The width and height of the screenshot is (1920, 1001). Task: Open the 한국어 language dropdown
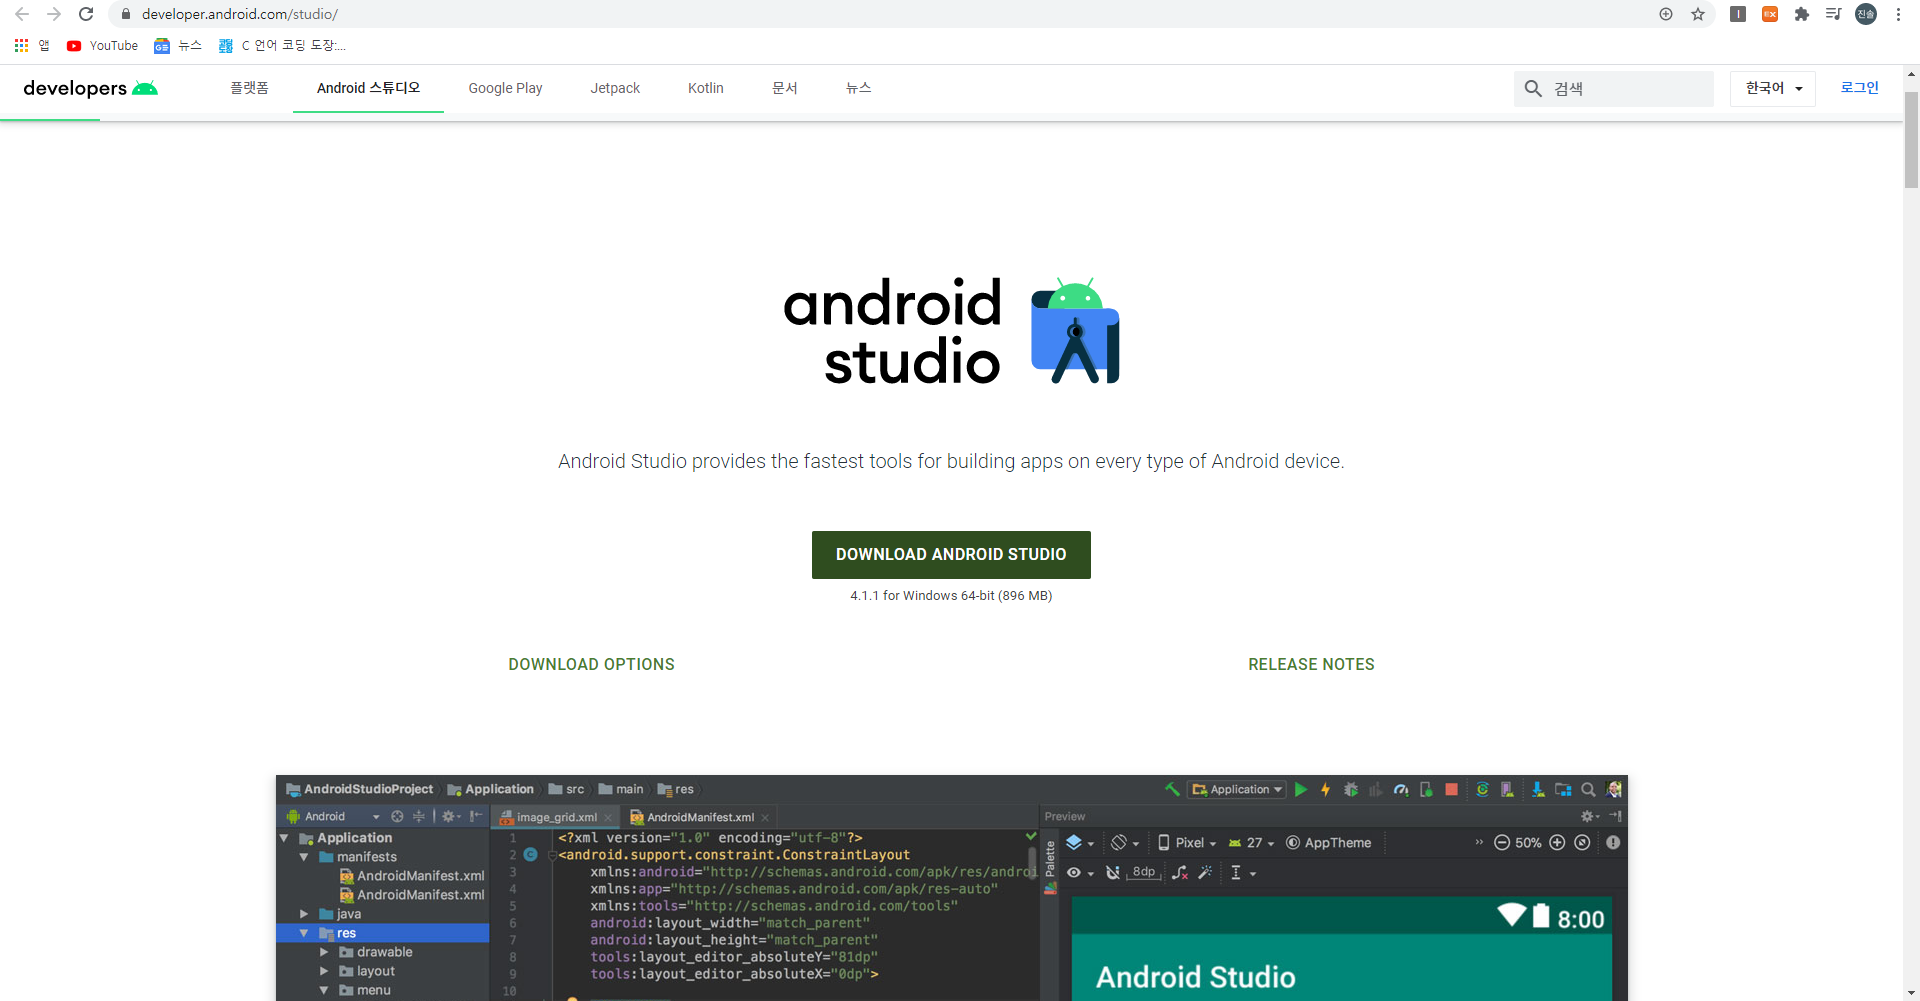(x=1773, y=89)
